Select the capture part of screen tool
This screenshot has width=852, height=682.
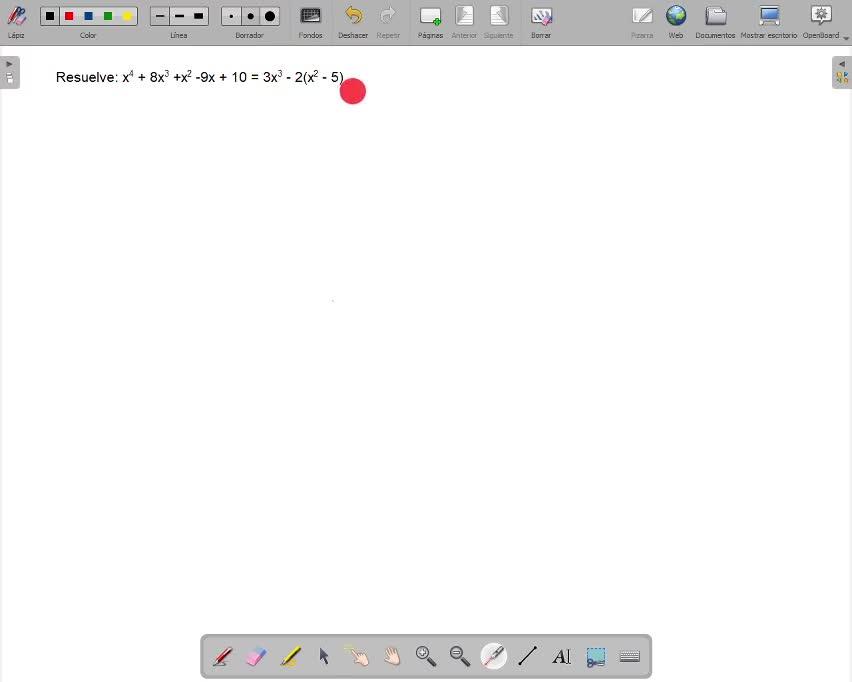pos(596,656)
